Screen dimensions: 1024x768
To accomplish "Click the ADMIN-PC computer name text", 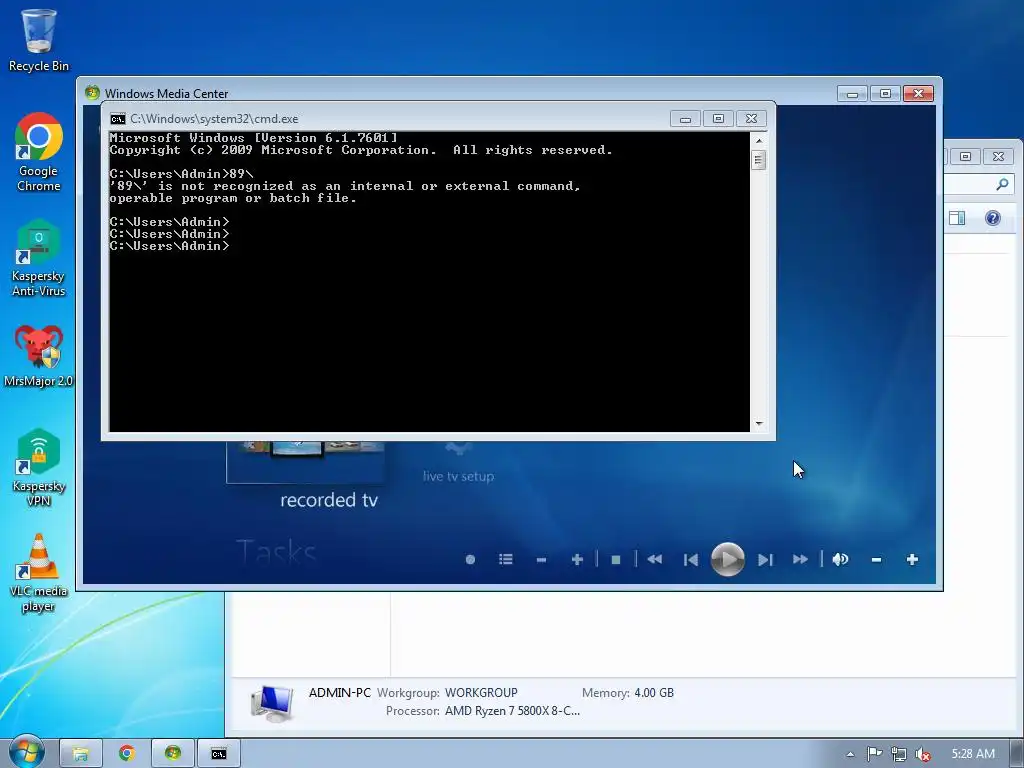I will (340, 693).
